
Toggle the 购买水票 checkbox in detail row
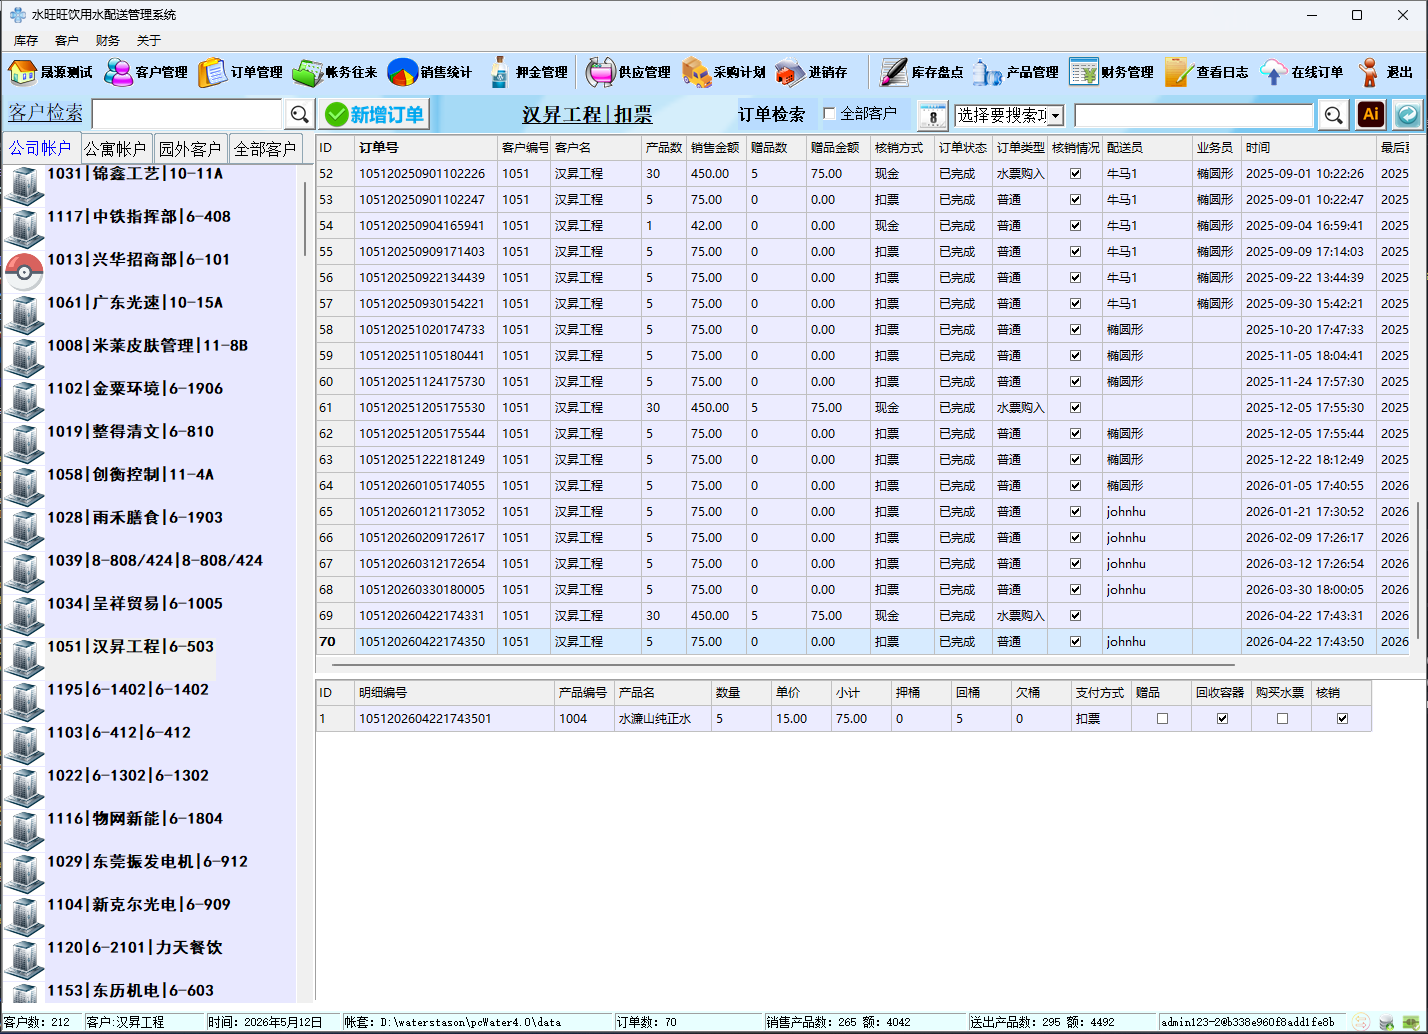1282,718
